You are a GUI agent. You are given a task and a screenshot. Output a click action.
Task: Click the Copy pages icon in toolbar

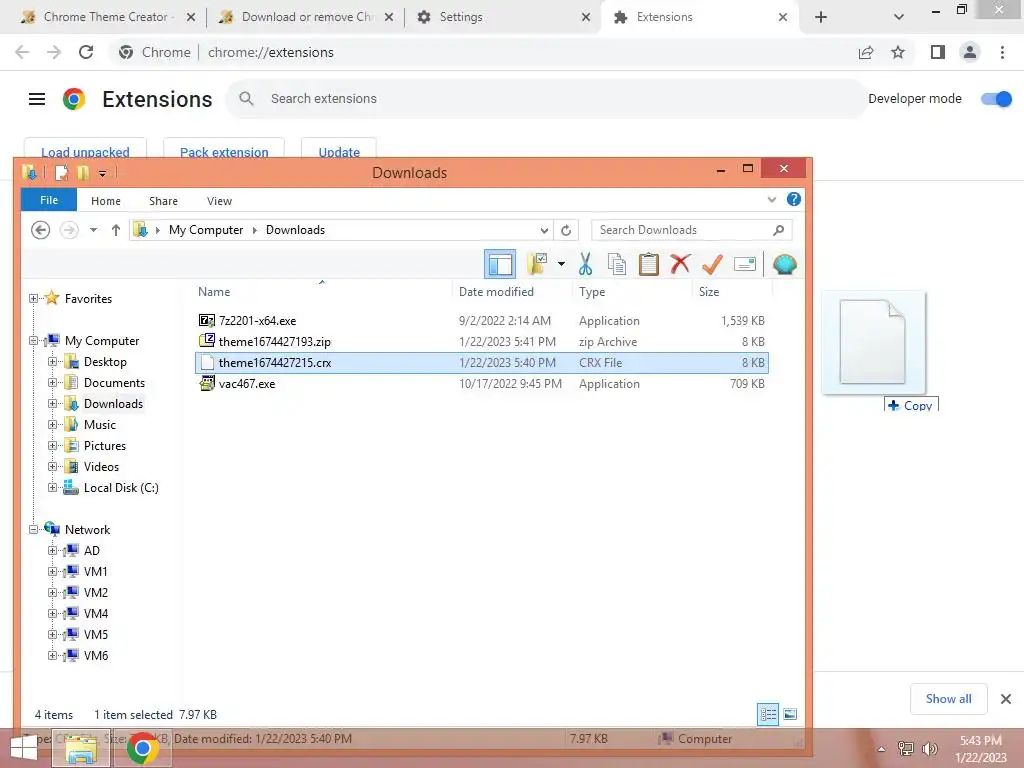(616, 264)
